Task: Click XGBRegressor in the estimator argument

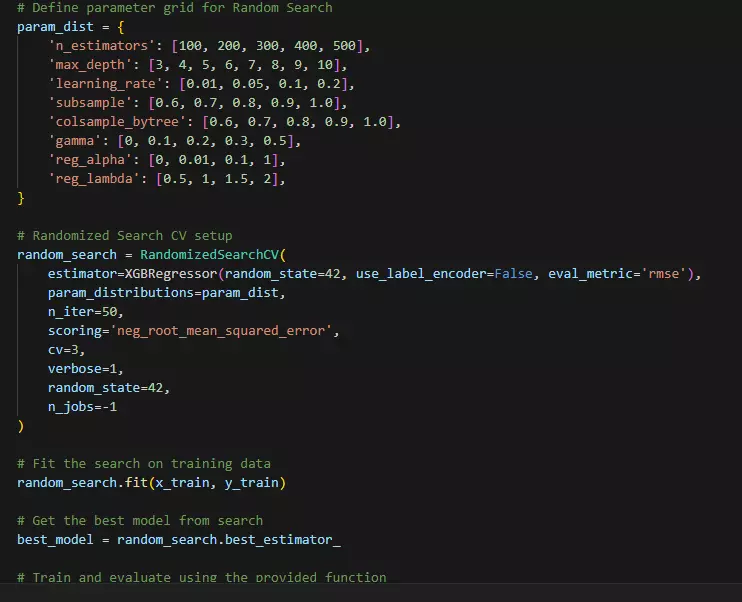Action: (171, 274)
